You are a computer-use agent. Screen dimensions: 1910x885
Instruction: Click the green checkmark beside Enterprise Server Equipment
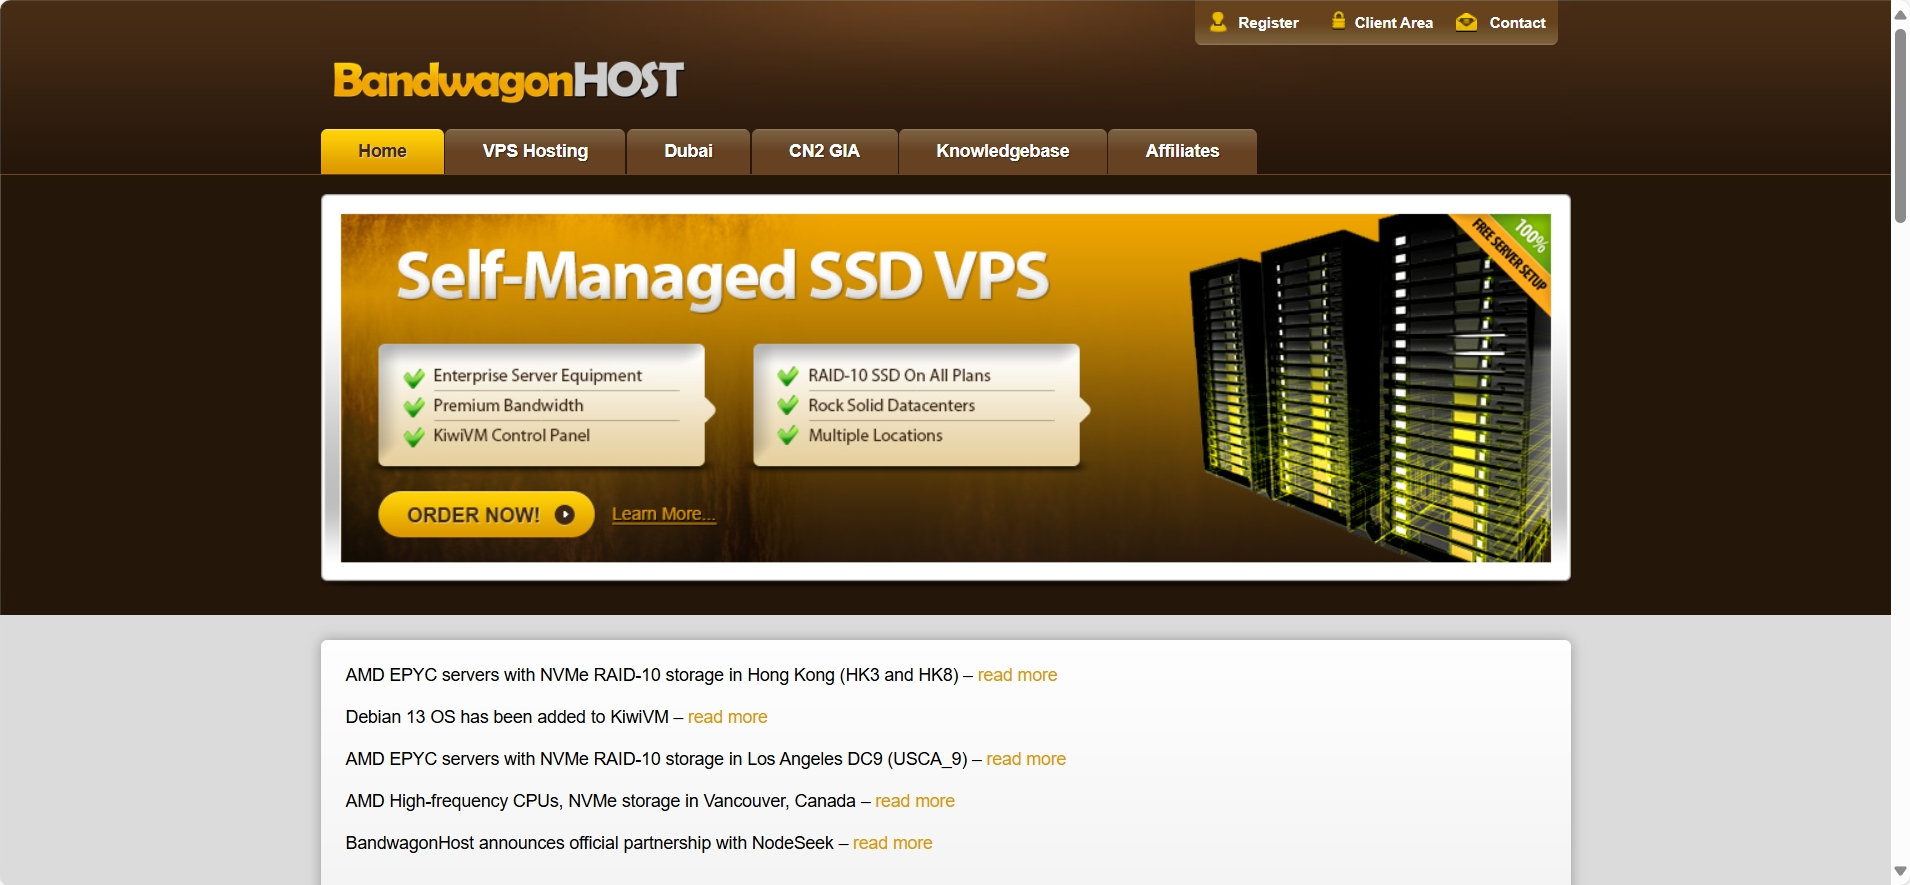[x=414, y=377]
